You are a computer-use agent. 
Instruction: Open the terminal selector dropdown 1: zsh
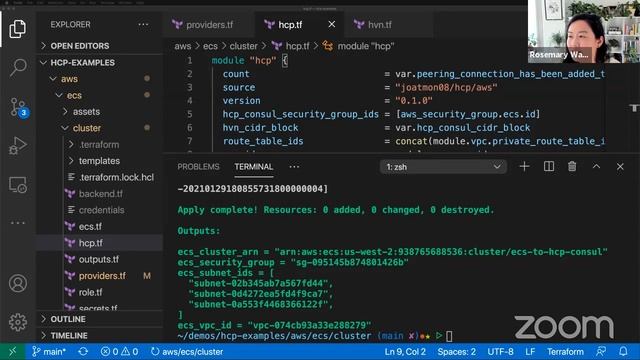443,167
